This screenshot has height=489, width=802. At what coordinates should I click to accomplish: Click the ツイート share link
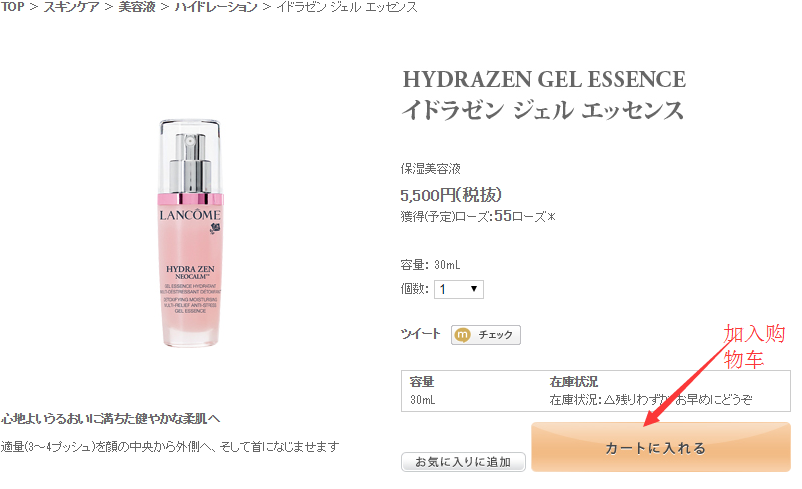point(420,334)
